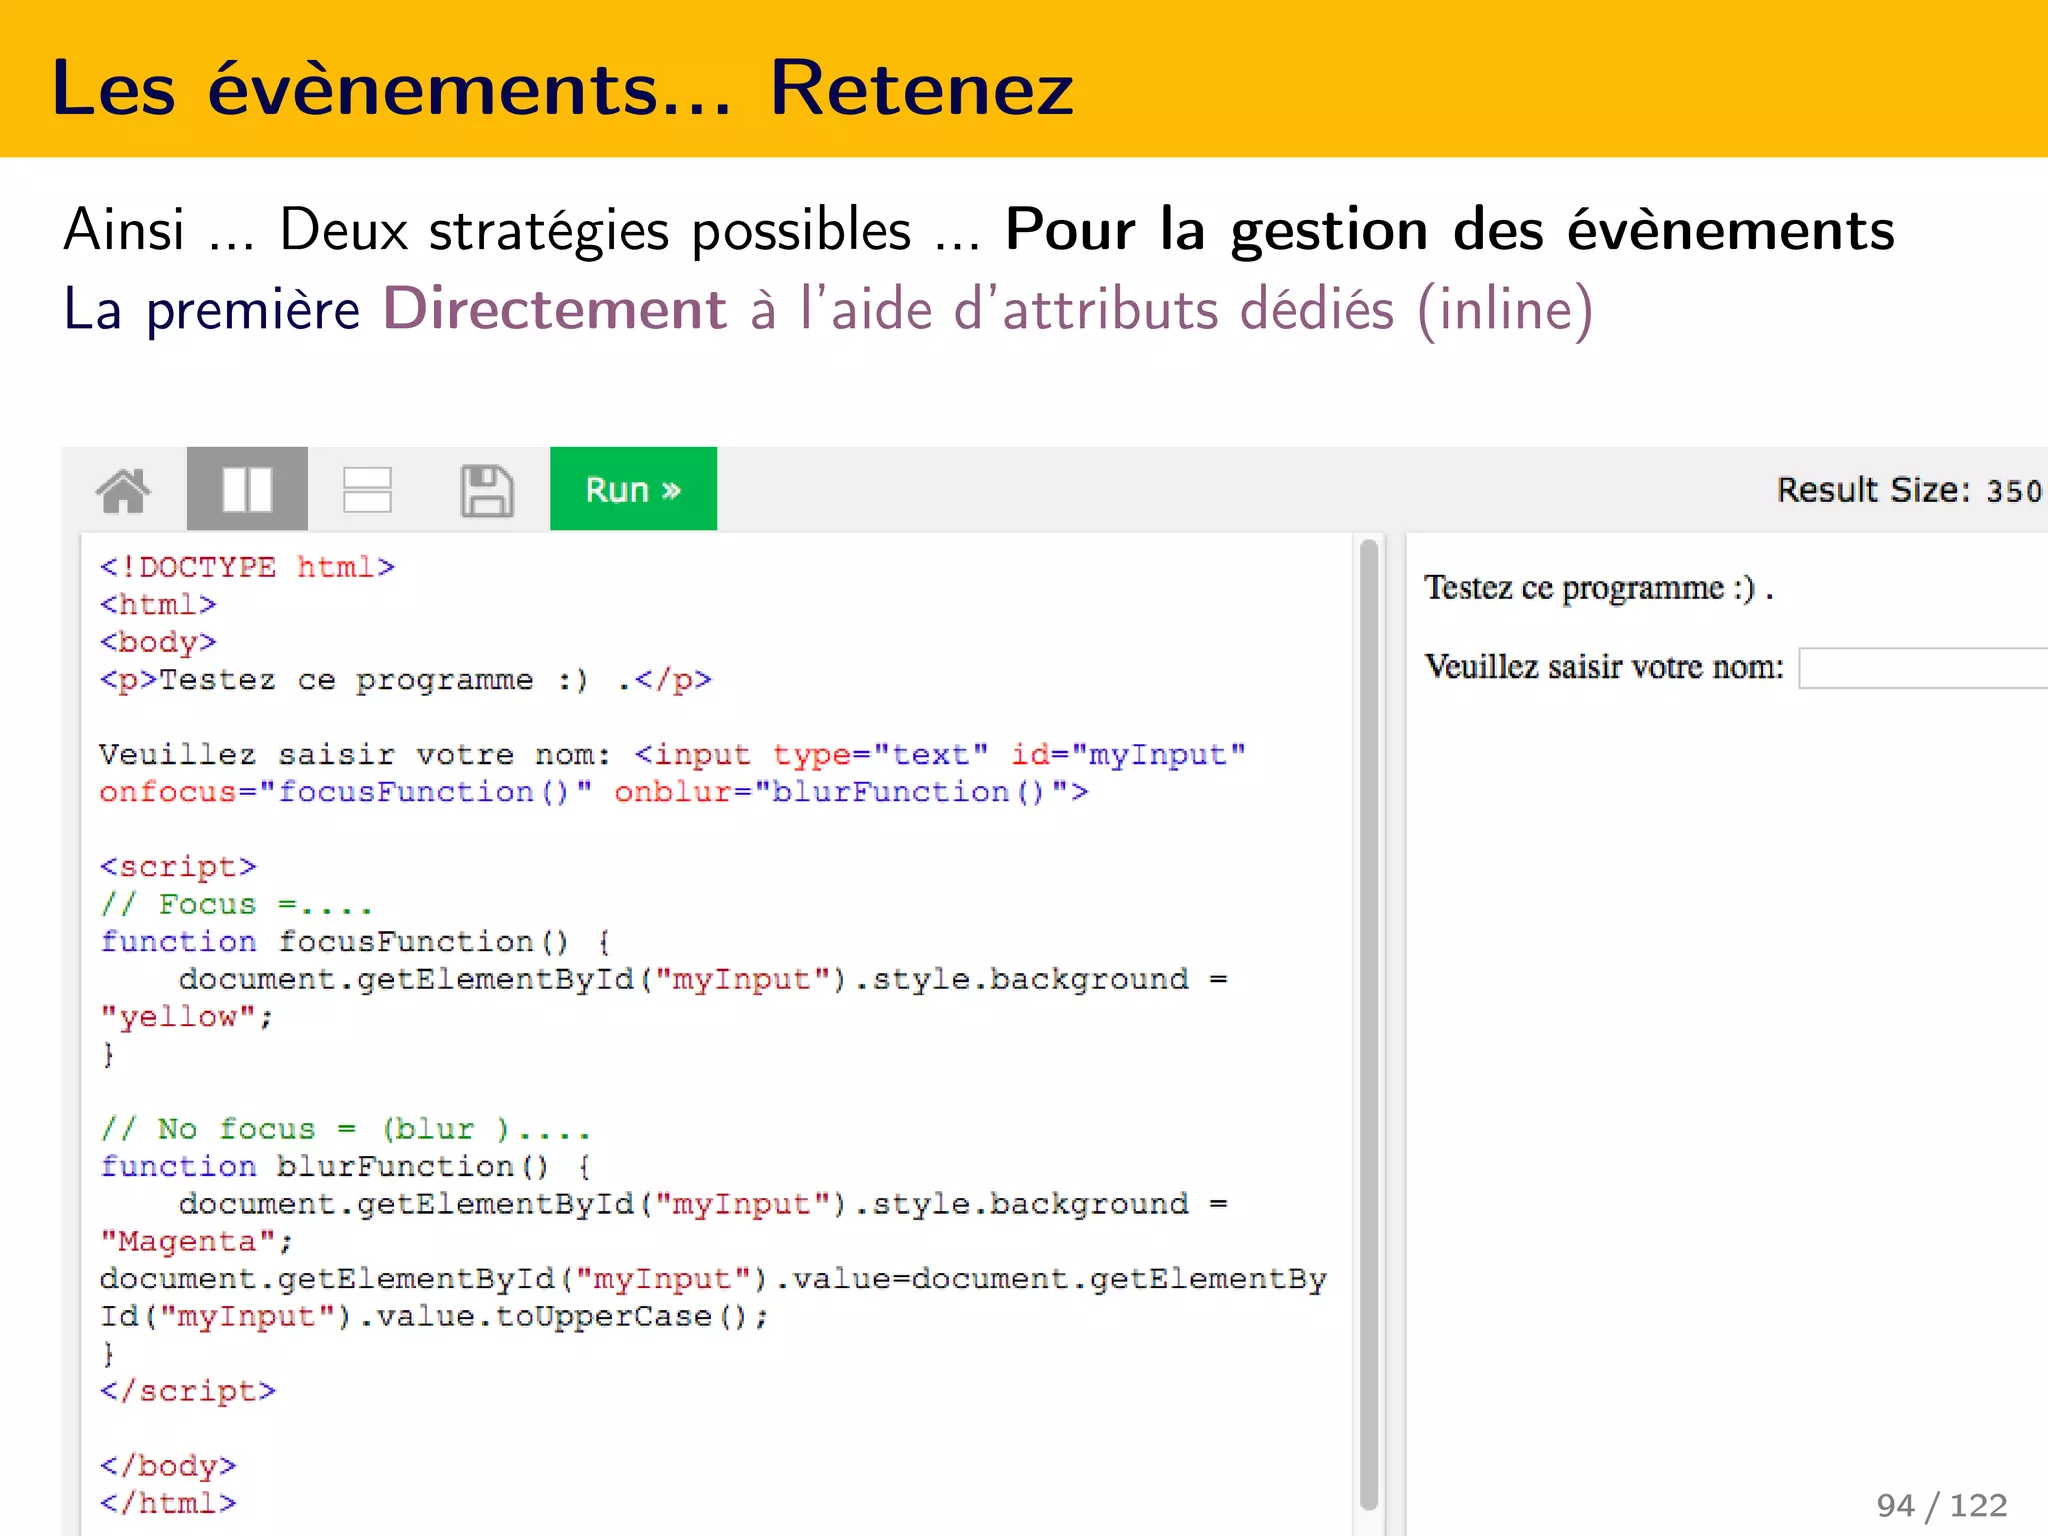Click the '</body>' closing tag line

click(168, 1466)
